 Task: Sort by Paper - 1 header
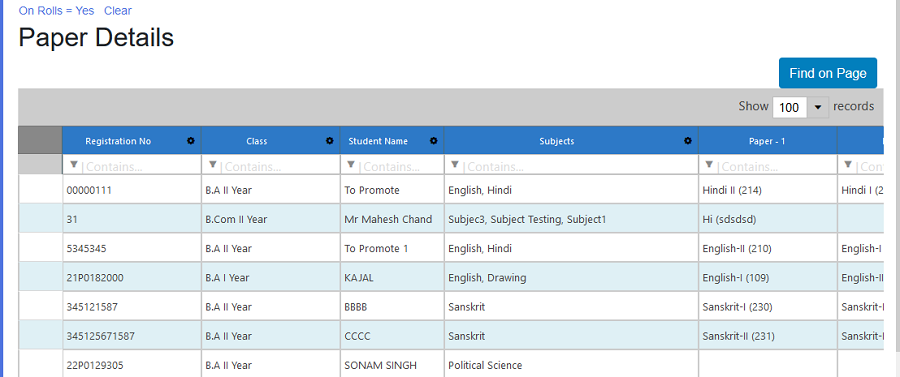point(767,141)
